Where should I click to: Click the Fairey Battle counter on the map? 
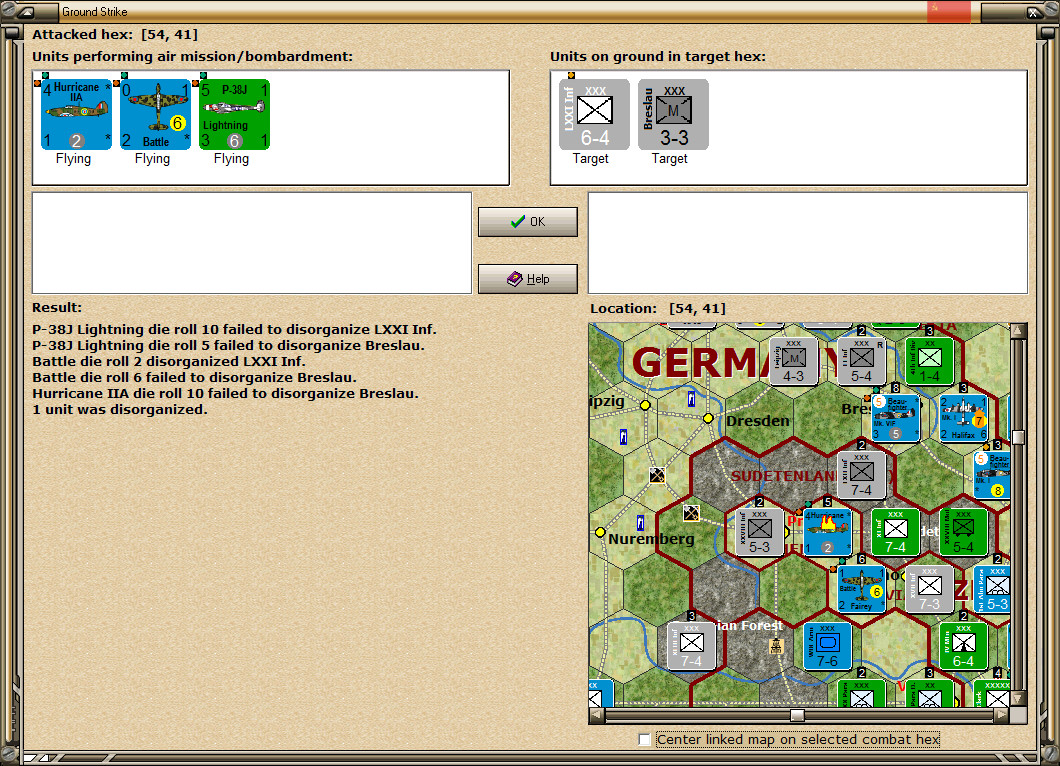(861, 590)
